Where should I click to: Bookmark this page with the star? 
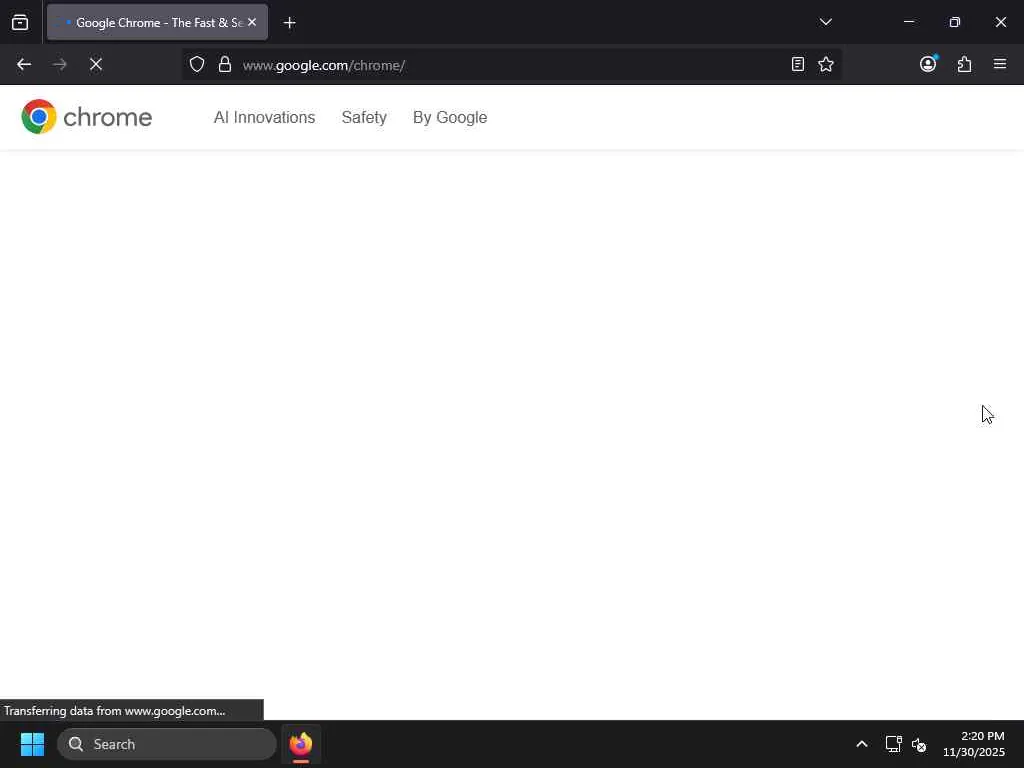[825, 65]
